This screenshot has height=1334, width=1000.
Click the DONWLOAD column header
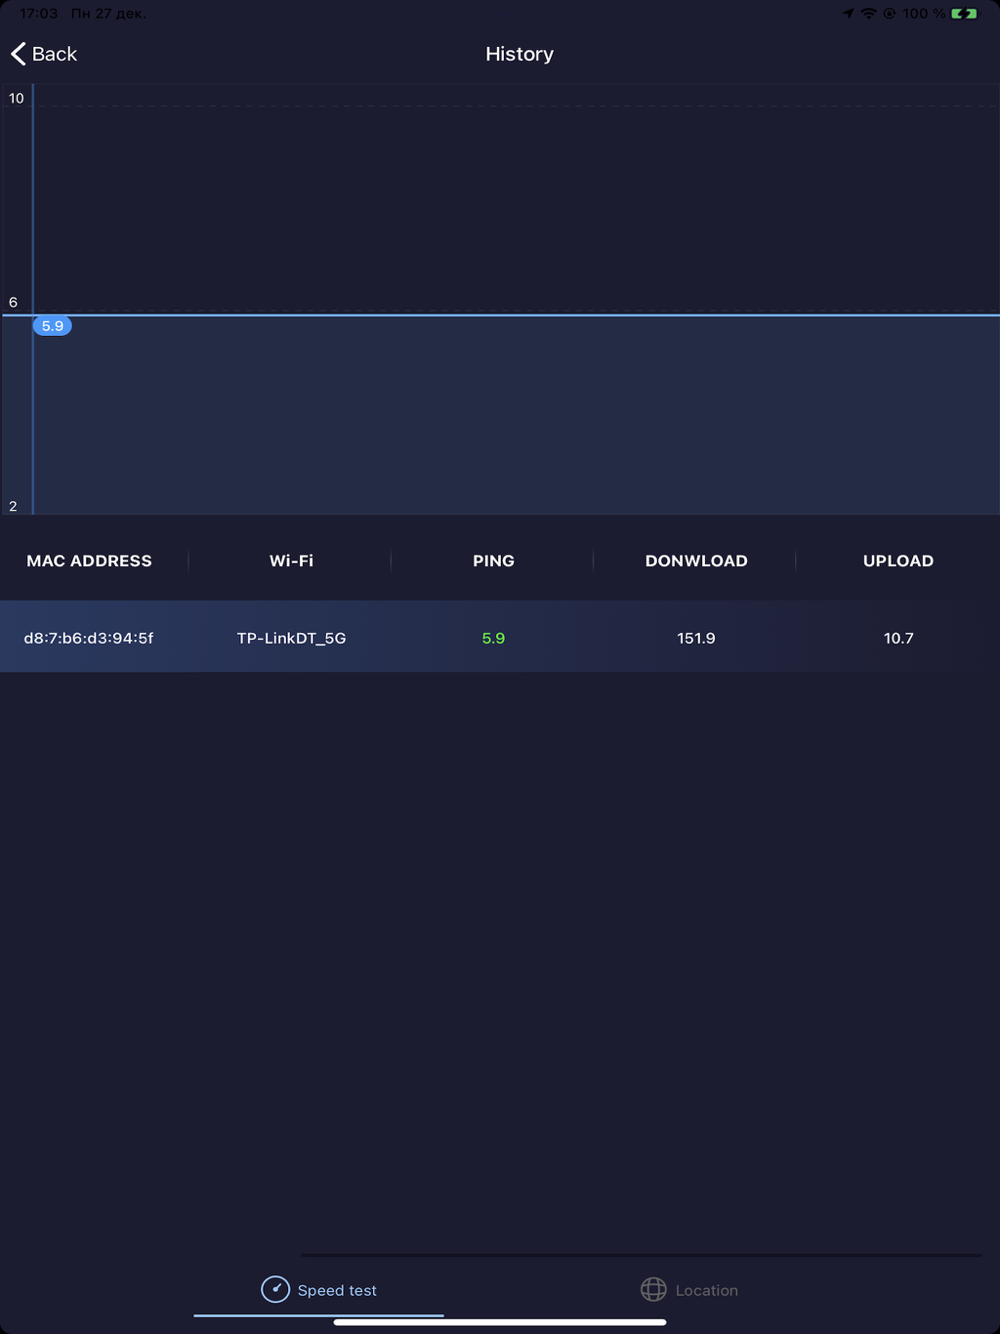click(696, 561)
